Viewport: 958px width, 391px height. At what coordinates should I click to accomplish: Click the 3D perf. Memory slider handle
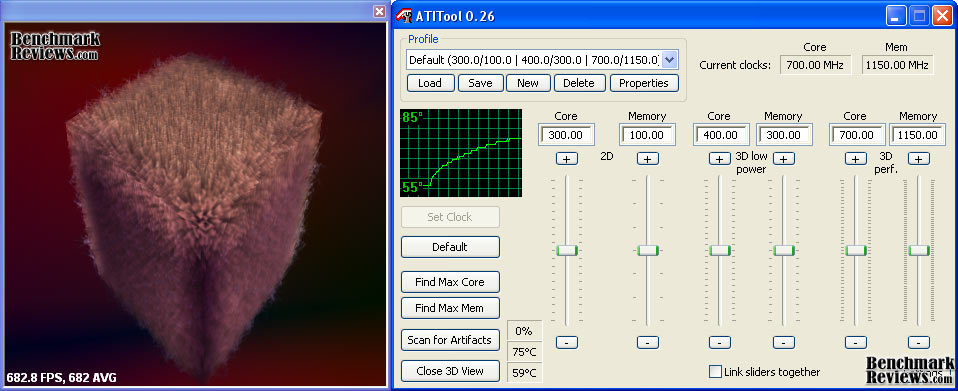[x=919, y=250]
